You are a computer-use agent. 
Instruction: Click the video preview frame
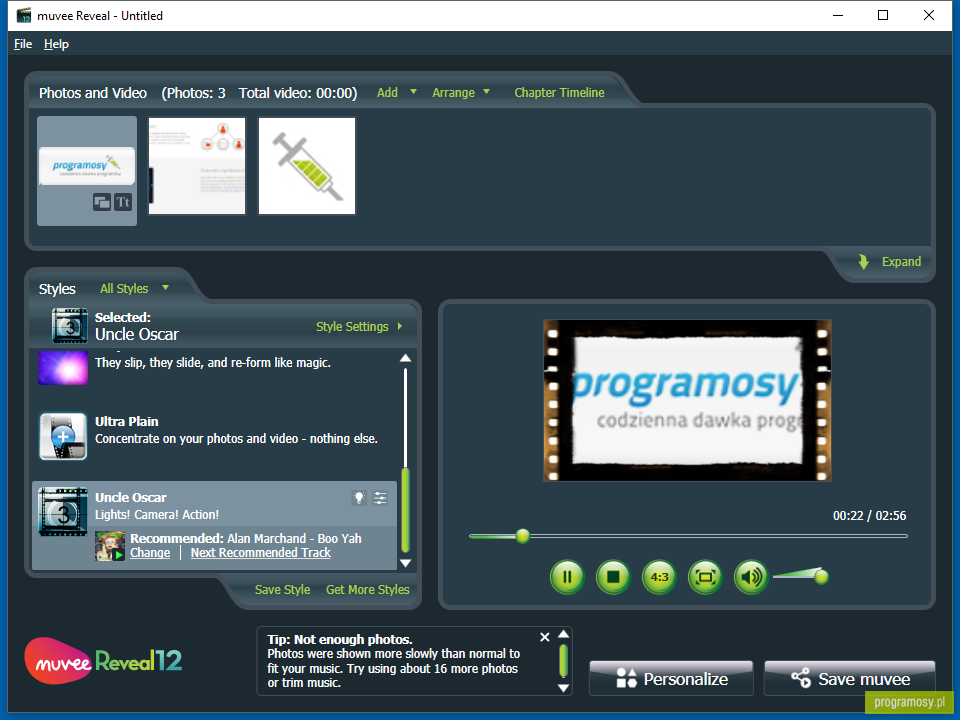pyautogui.click(x=687, y=400)
